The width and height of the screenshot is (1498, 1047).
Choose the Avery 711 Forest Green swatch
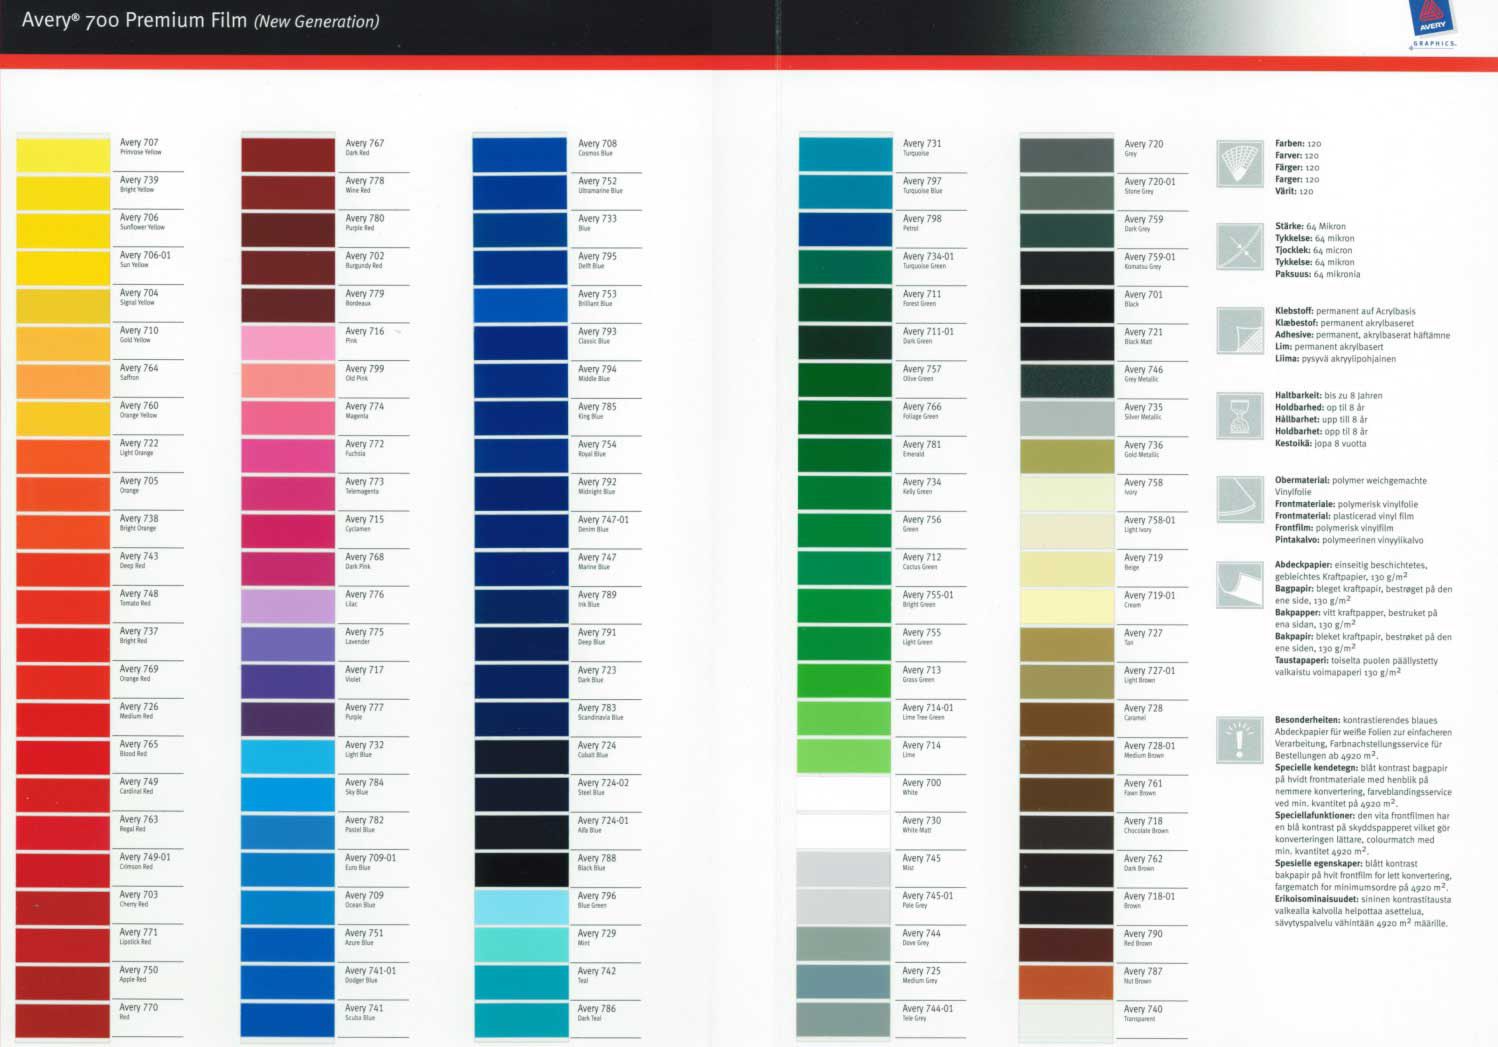(845, 306)
